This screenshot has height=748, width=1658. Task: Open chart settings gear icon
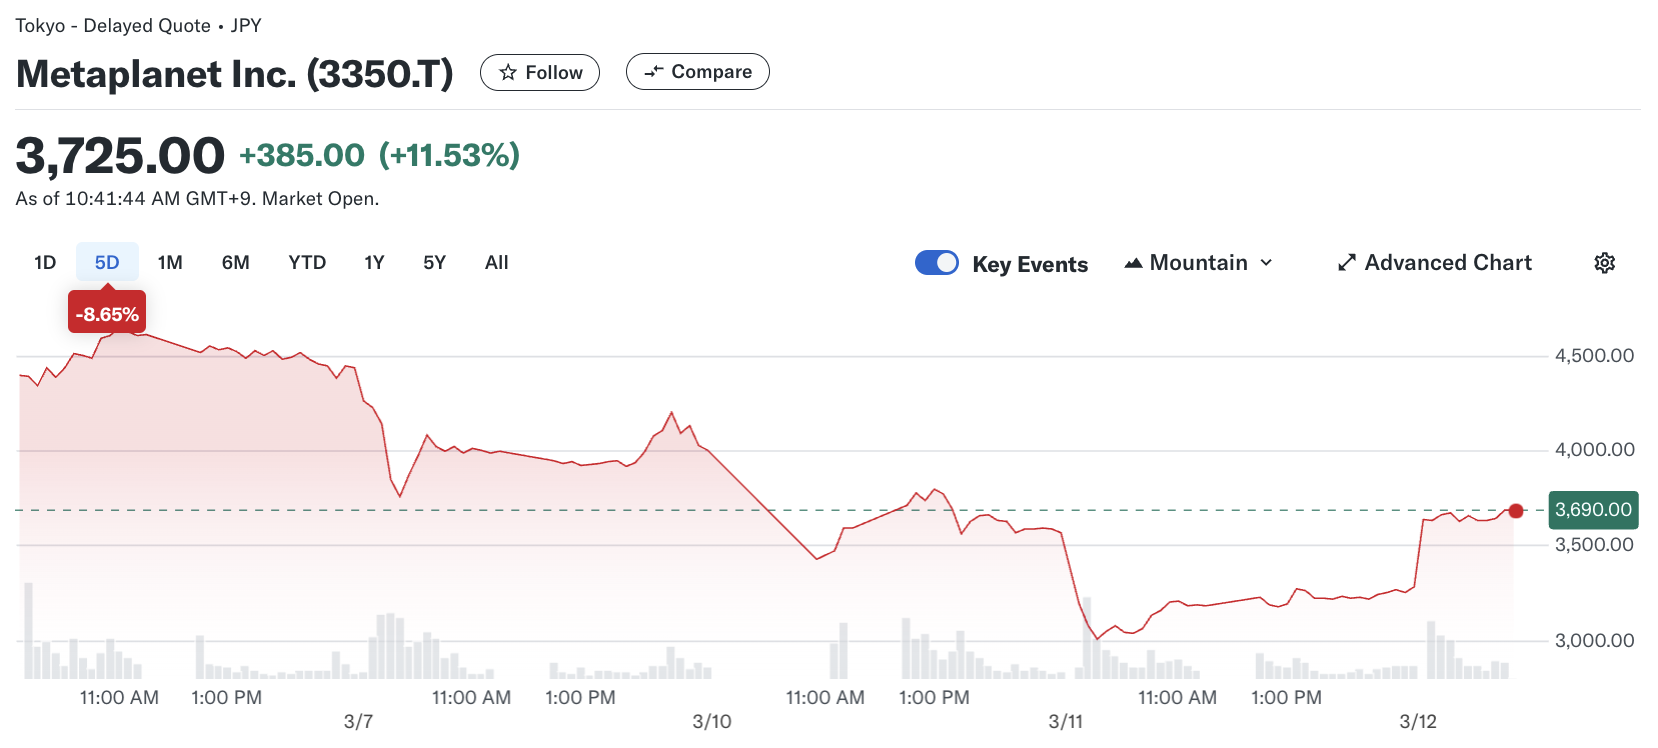[x=1604, y=263]
